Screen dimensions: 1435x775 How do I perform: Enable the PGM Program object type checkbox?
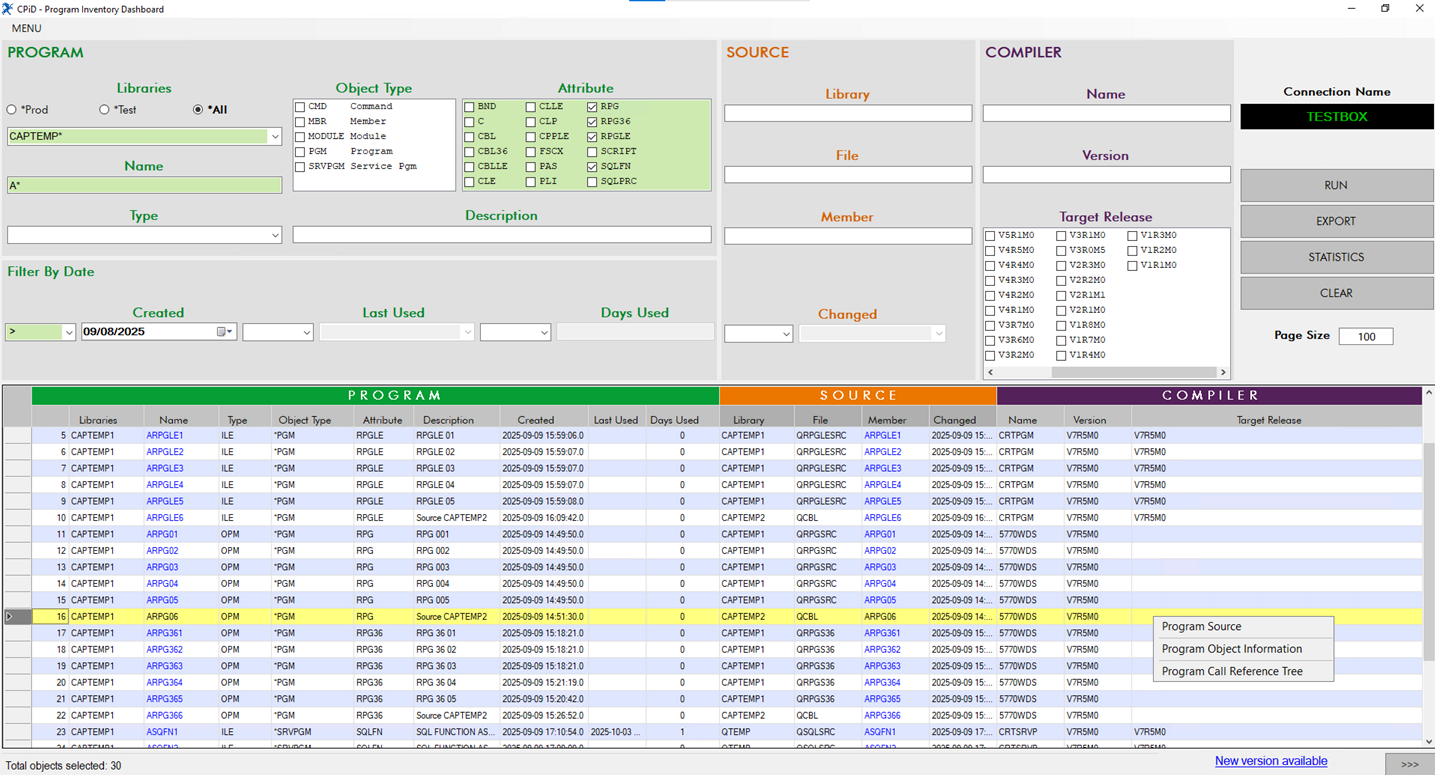pos(300,152)
